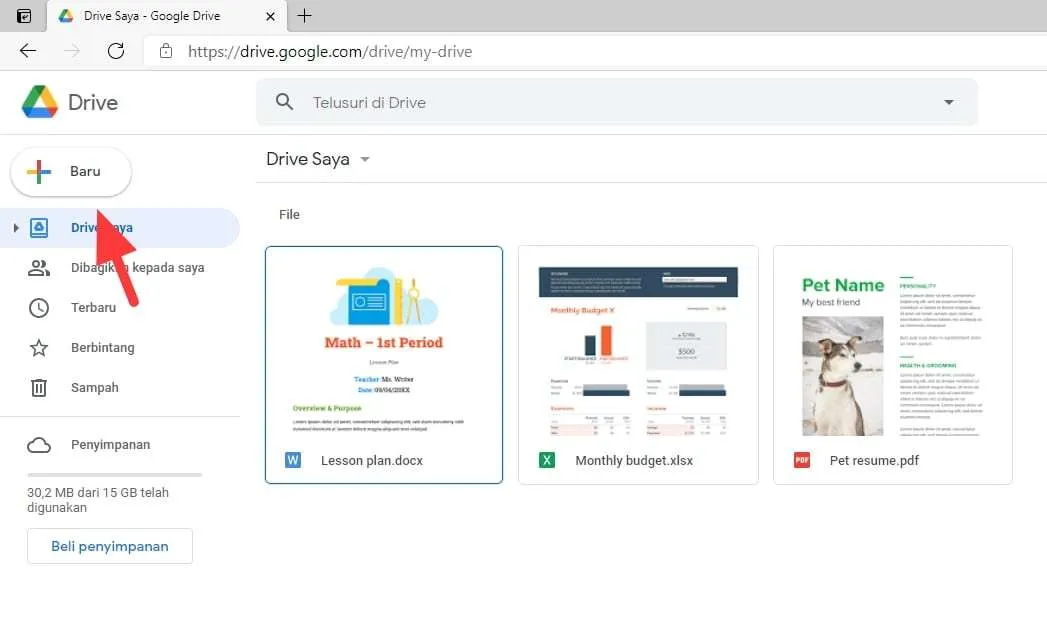
Task: Click the Baru new button
Action: (x=71, y=172)
